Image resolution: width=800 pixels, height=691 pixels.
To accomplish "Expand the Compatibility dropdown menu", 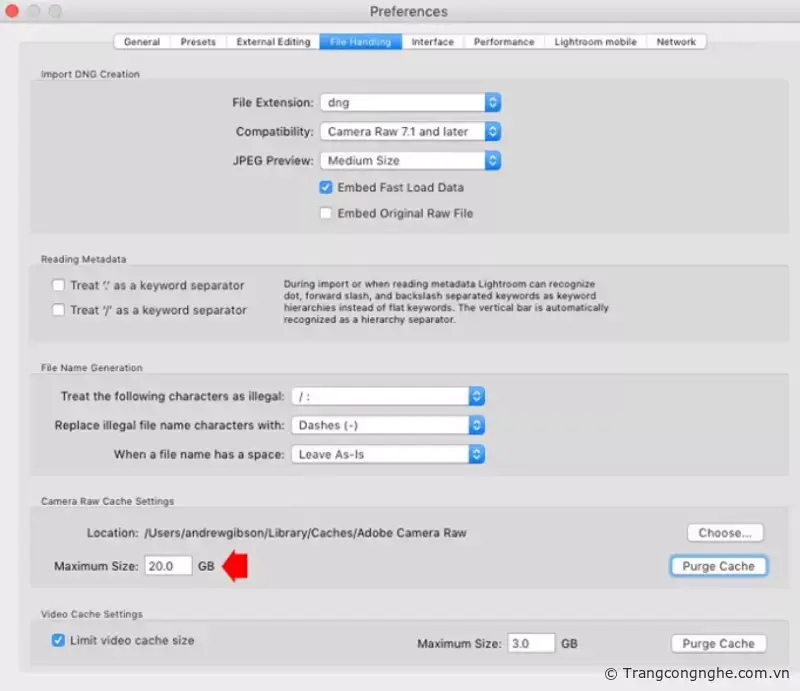I will [x=410, y=132].
